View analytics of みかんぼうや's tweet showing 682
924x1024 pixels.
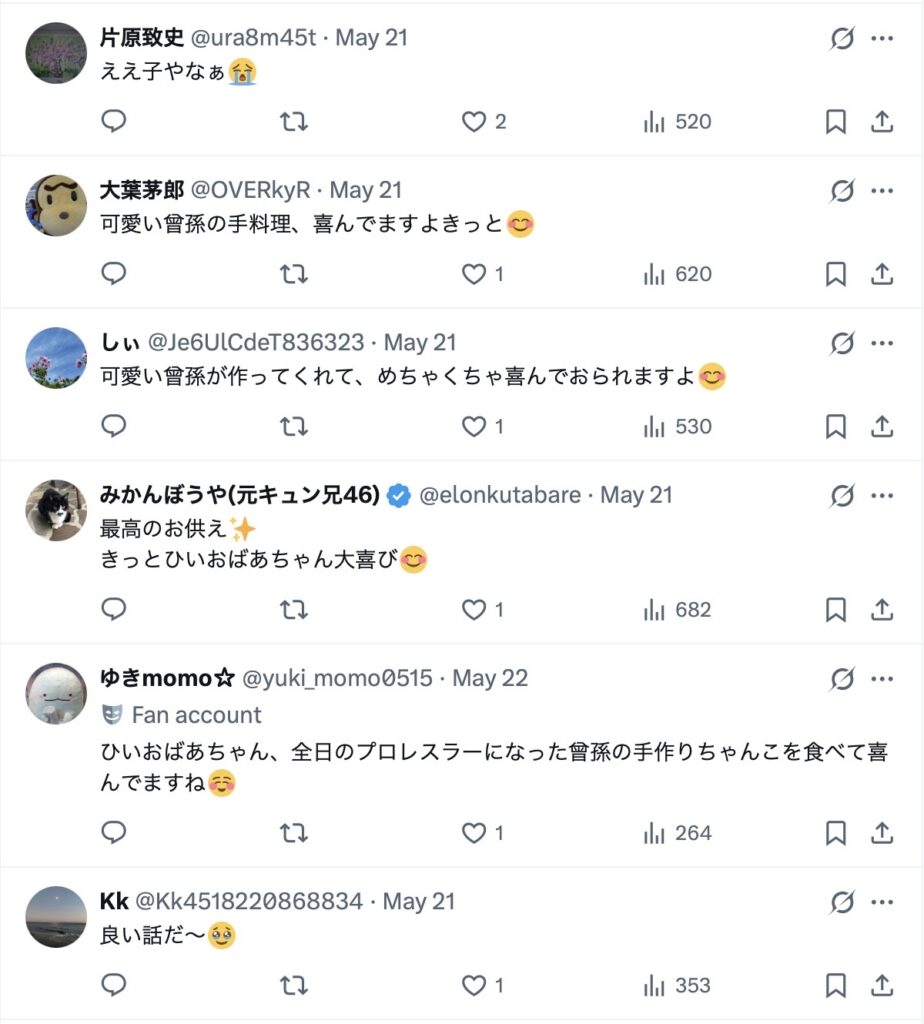[x=678, y=610]
